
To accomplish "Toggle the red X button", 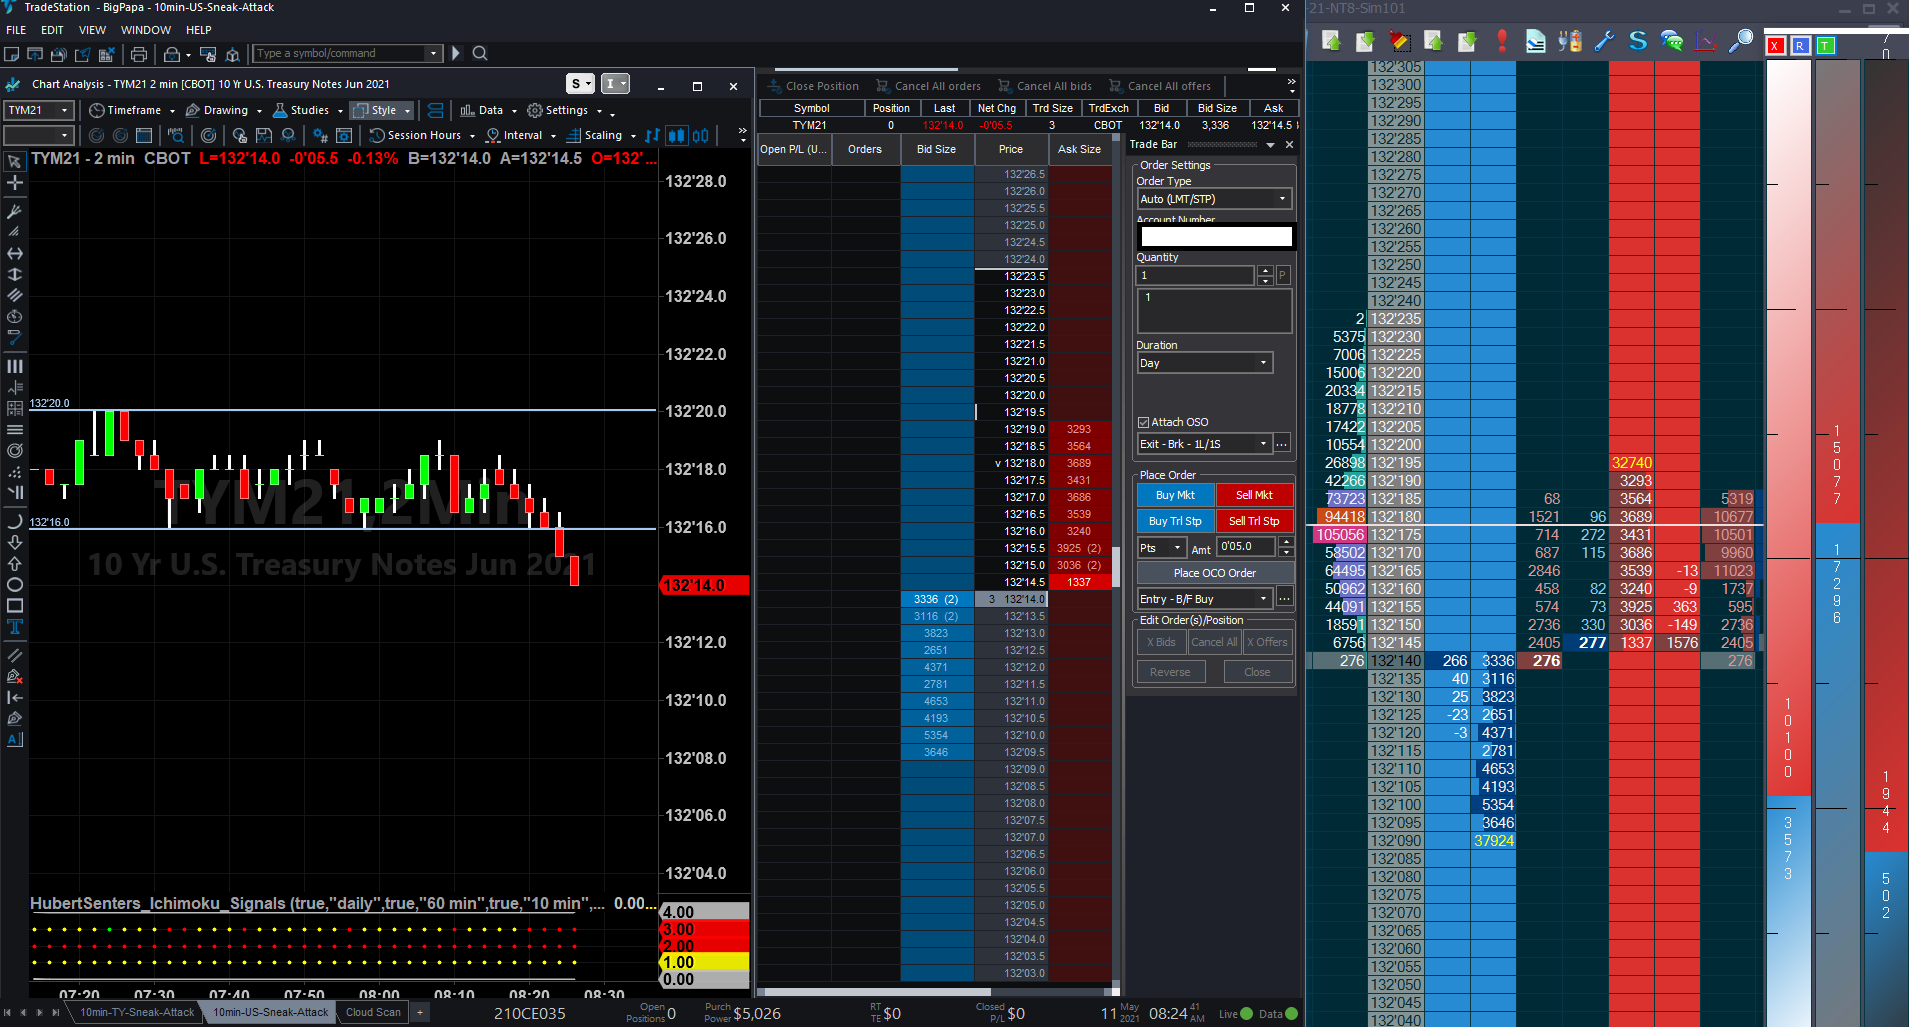I will click(1775, 46).
